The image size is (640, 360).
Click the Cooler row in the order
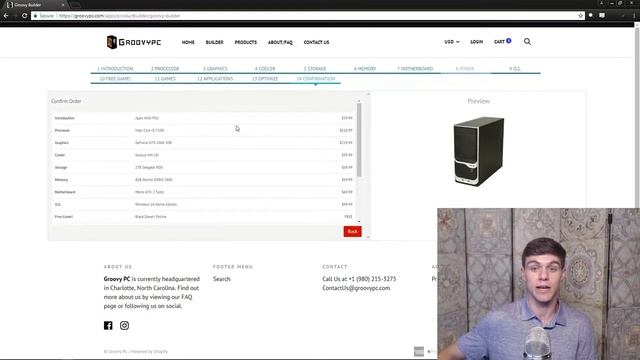point(203,155)
